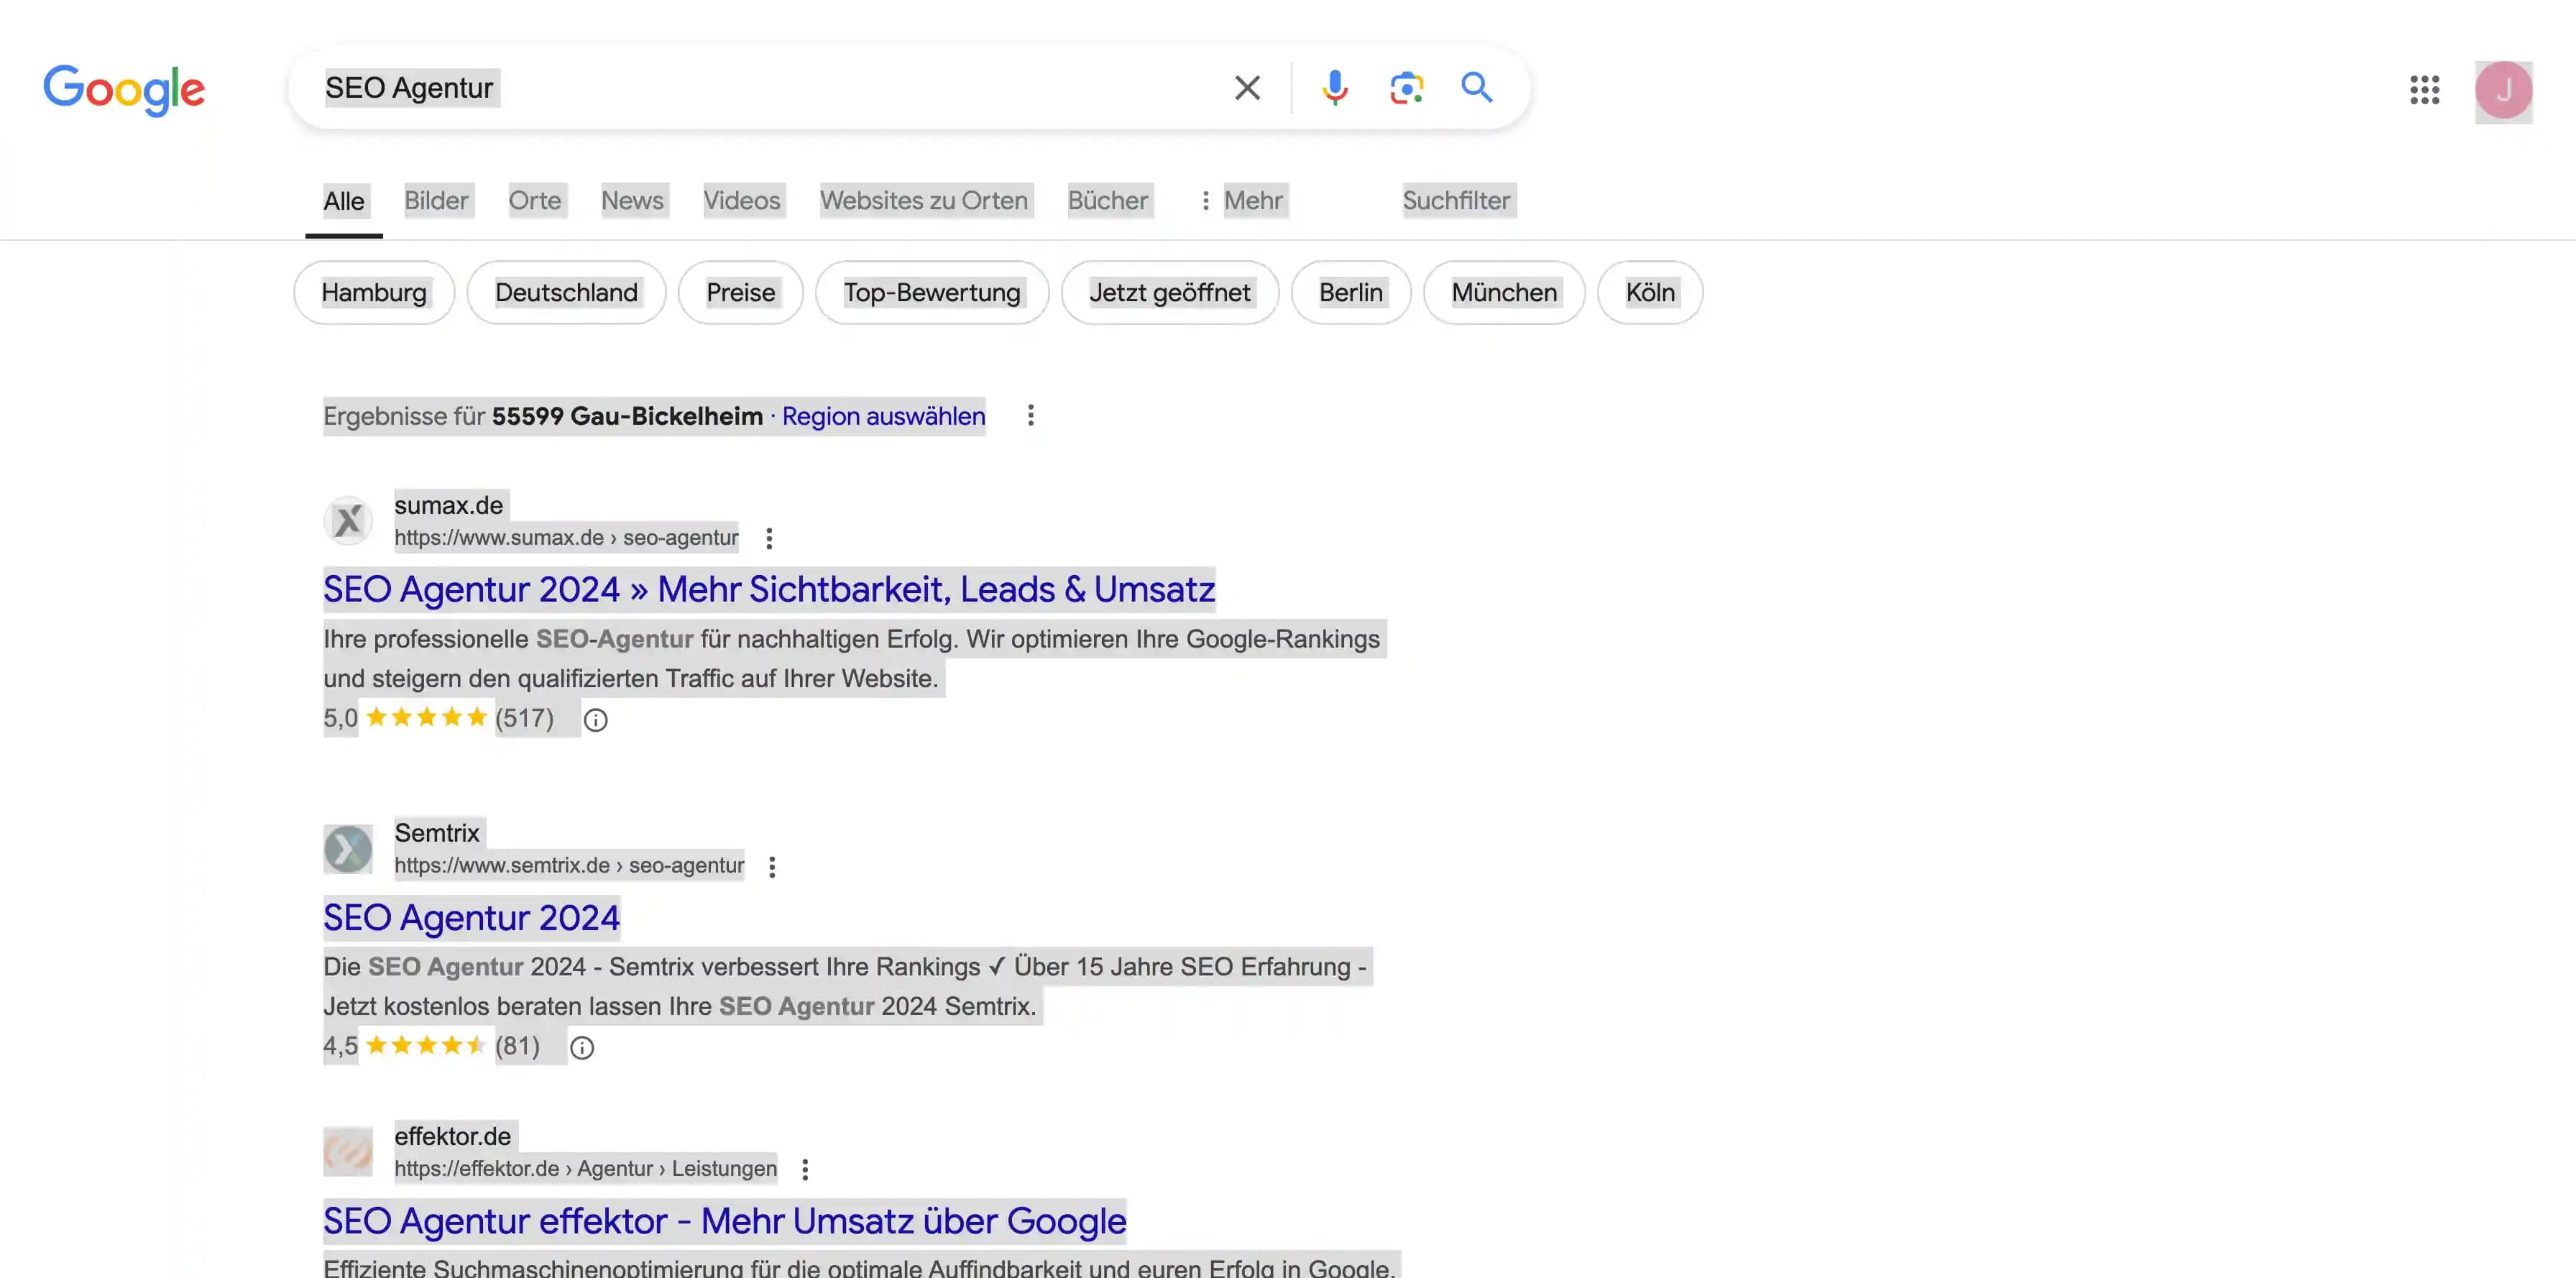Toggle the Jetzt geöffnet filter
This screenshot has width=2576, height=1278.
[x=1170, y=292]
